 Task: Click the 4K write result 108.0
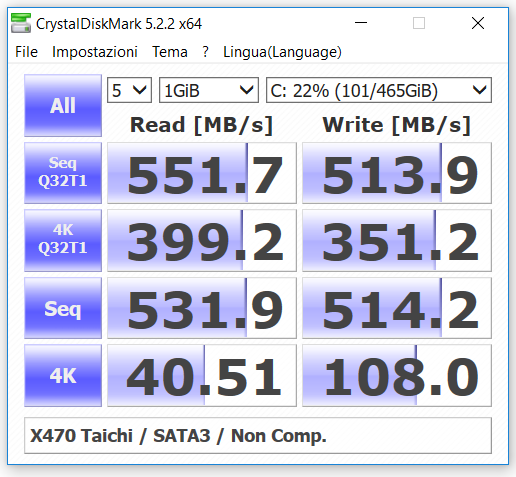397,375
